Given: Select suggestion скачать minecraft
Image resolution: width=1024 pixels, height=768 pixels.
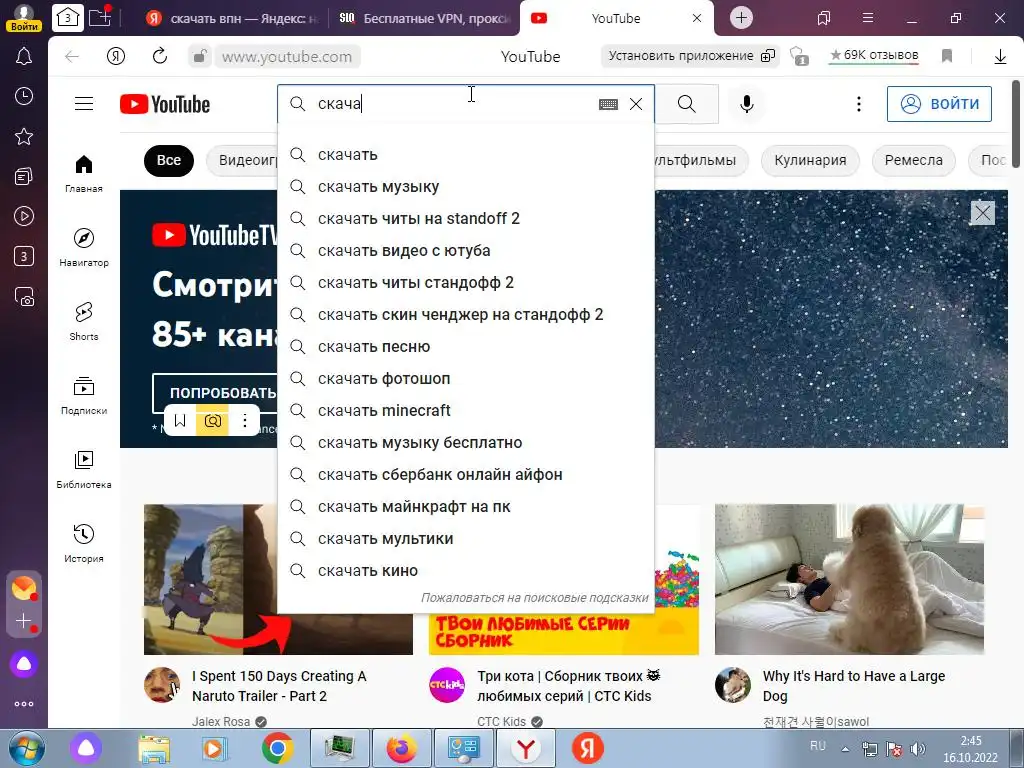Looking at the screenshot, I should coord(466,411).
